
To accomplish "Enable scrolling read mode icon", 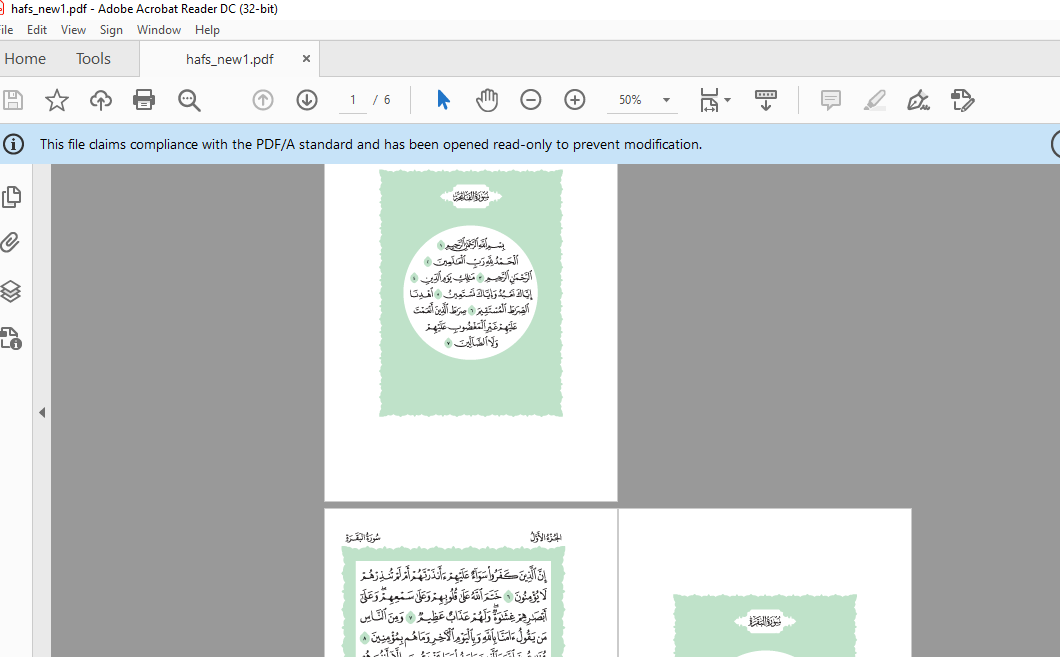I will pos(766,100).
